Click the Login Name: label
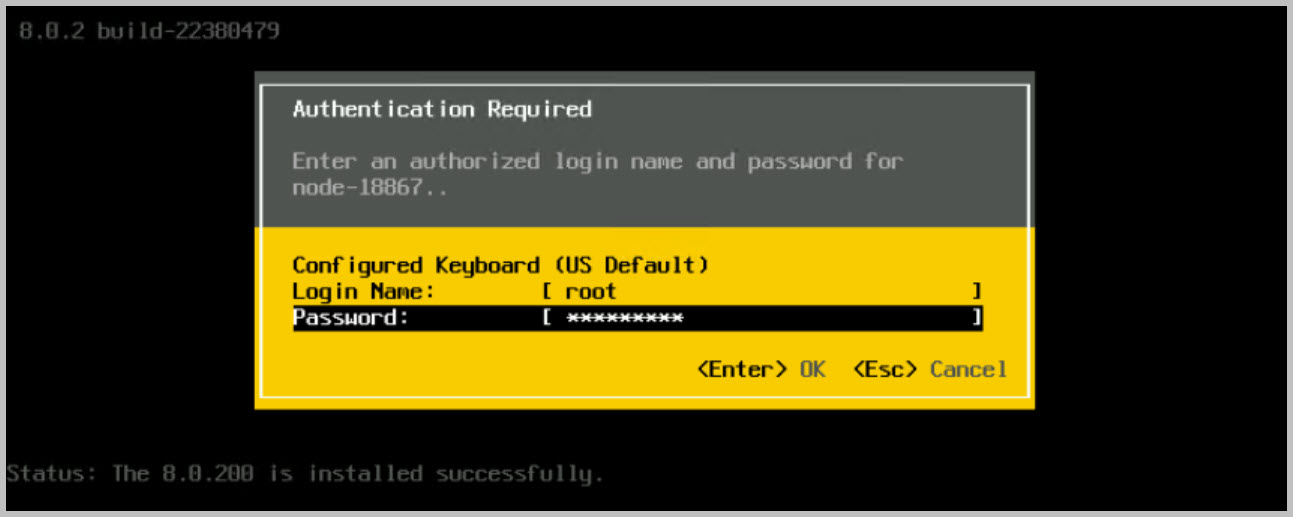The height and width of the screenshot is (517, 1293). pyautogui.click(x=364, y=292)
